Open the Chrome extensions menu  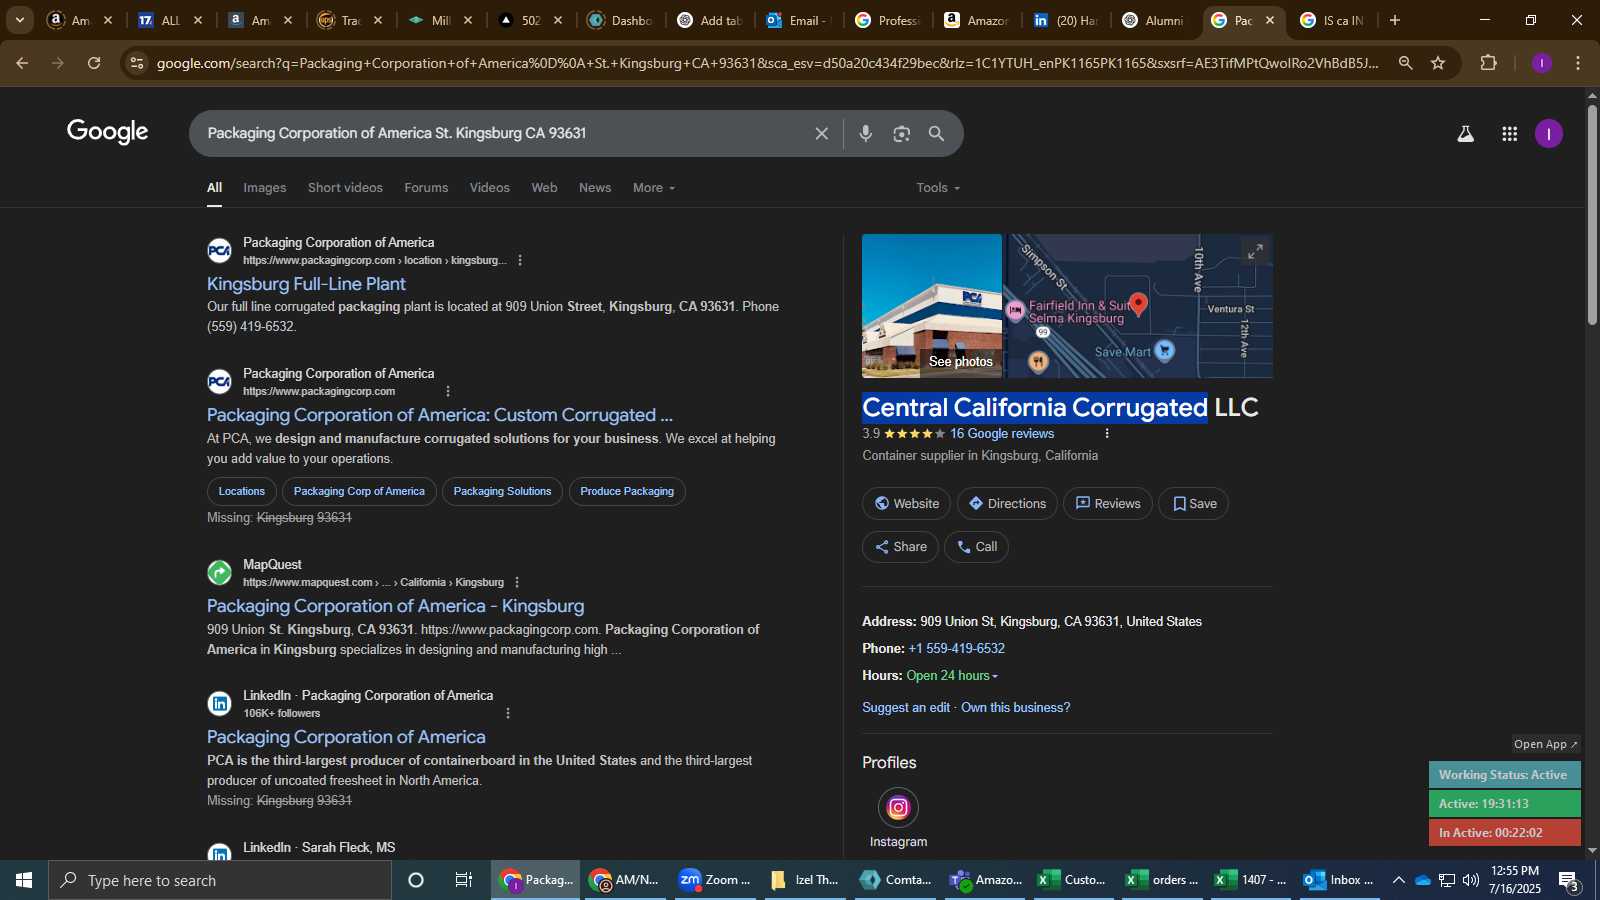point(1488,63)
